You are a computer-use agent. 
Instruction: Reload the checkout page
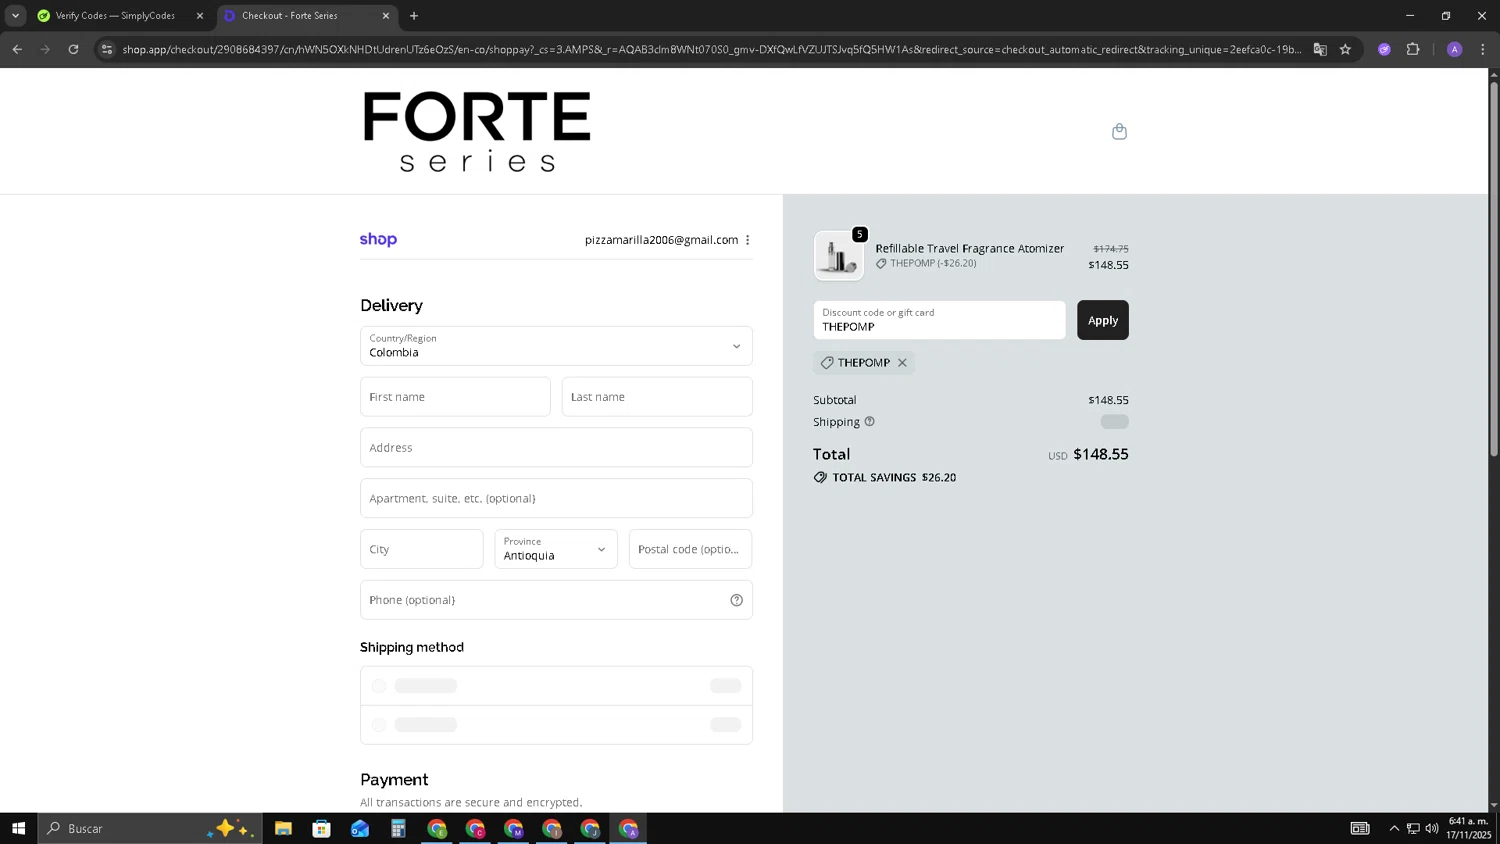click(73, 49)
